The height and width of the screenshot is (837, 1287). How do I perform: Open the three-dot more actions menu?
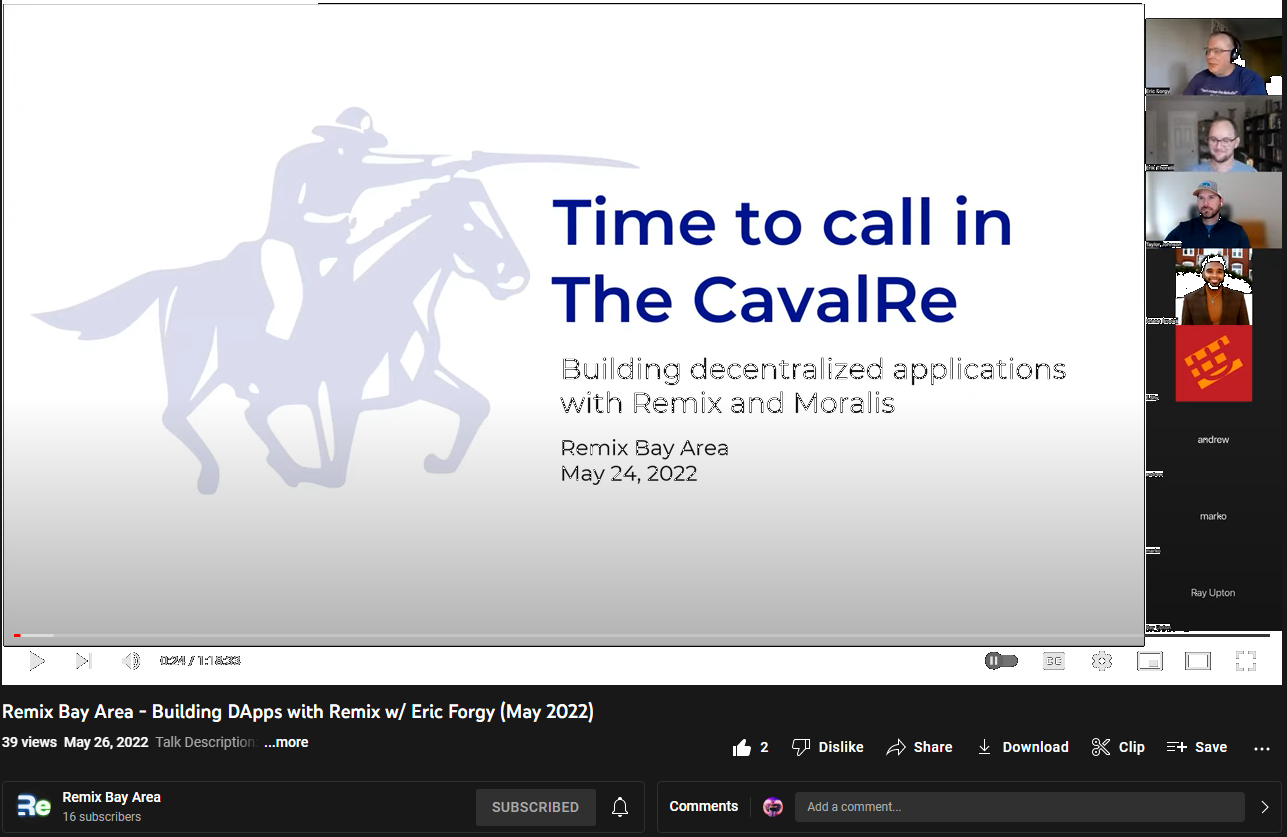tap(1261, 748)
